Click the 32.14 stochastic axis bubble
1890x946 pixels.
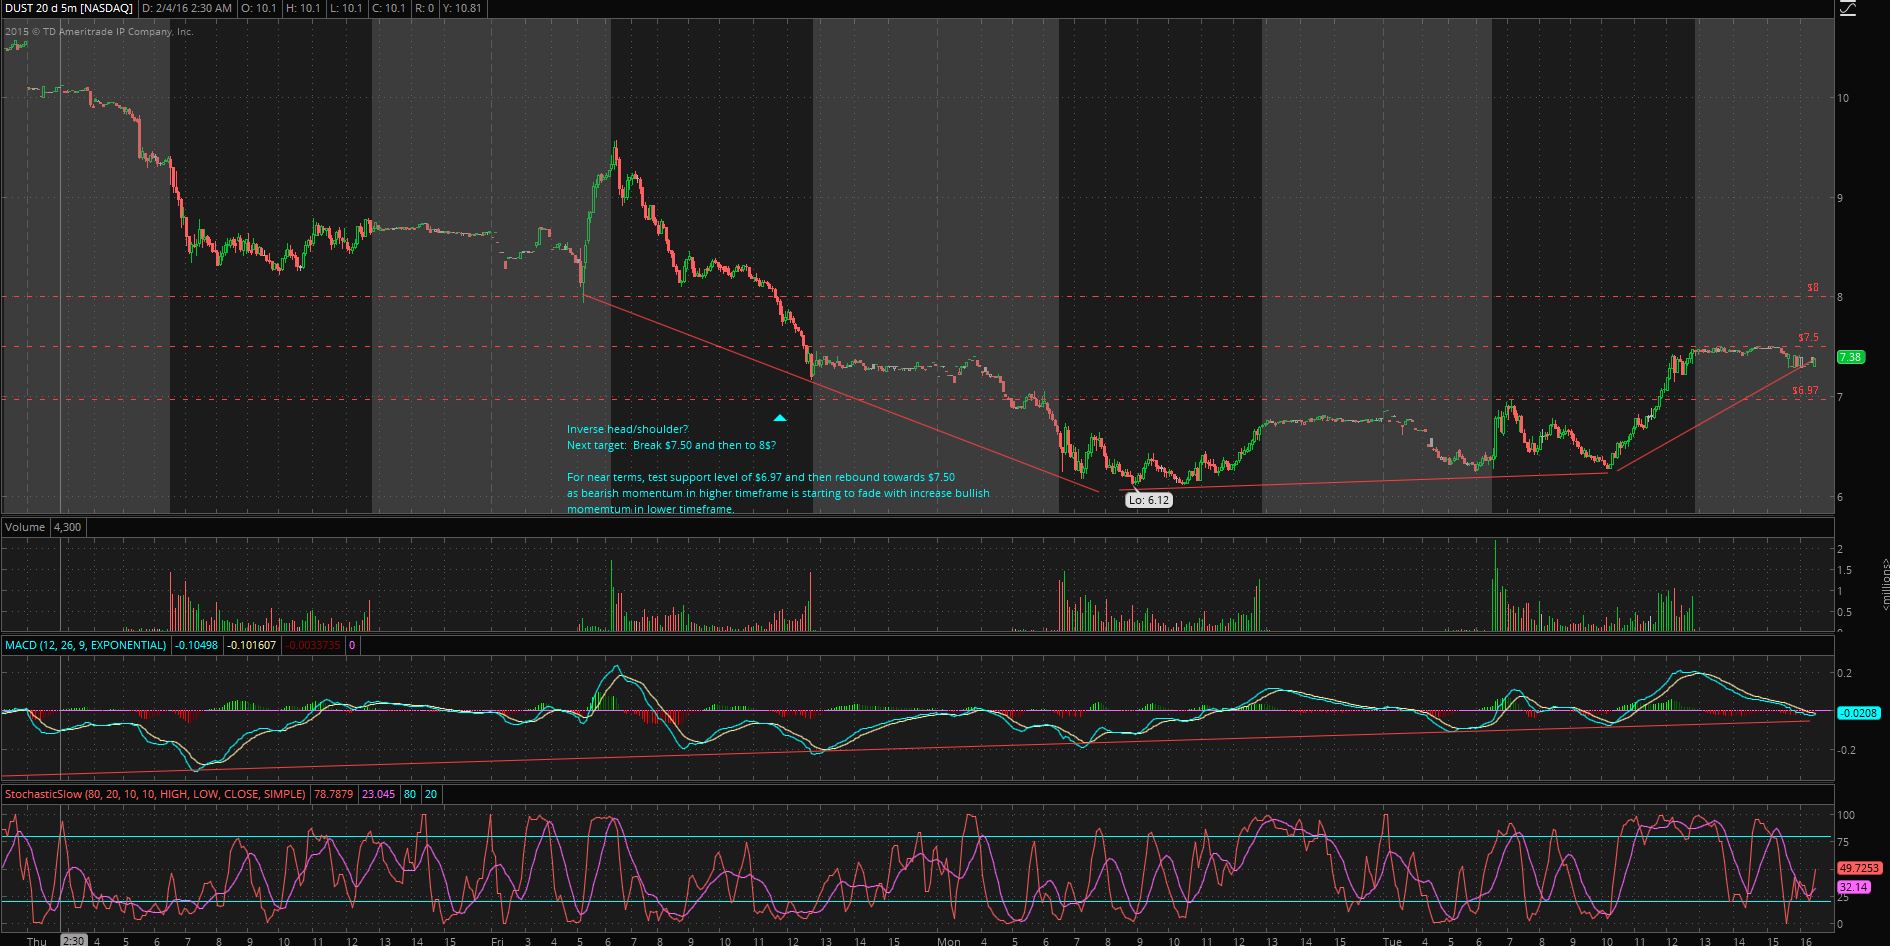coord(1853,887)
